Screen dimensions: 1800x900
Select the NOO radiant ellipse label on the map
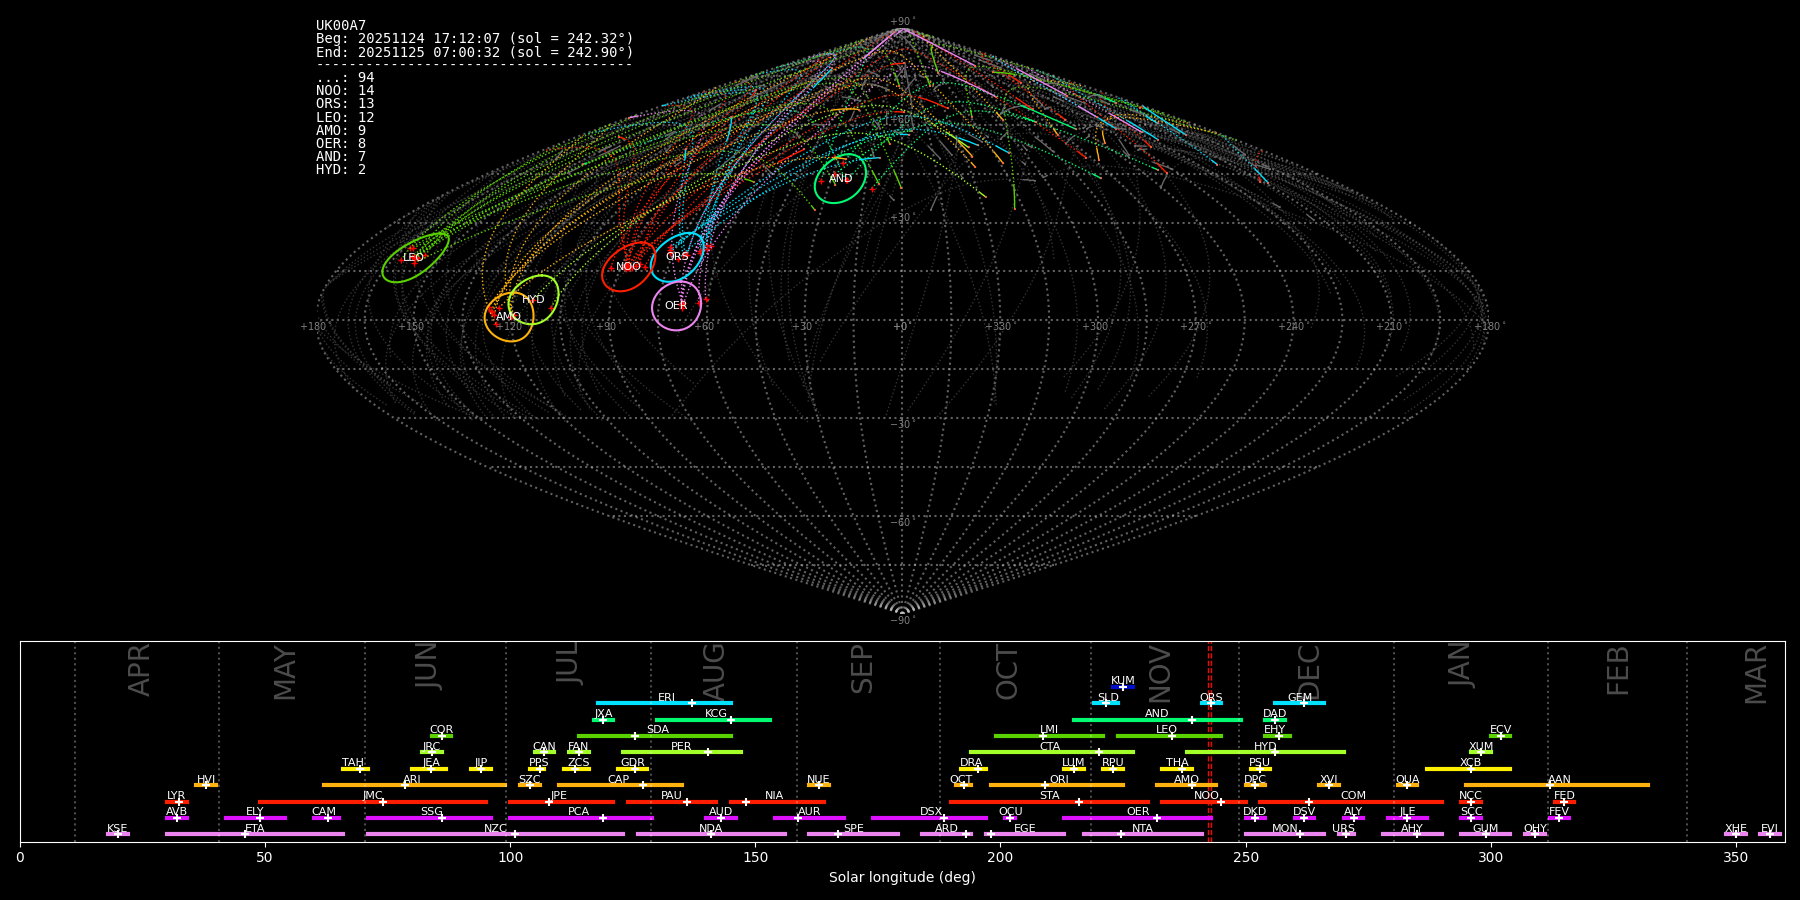click(628, 267)
